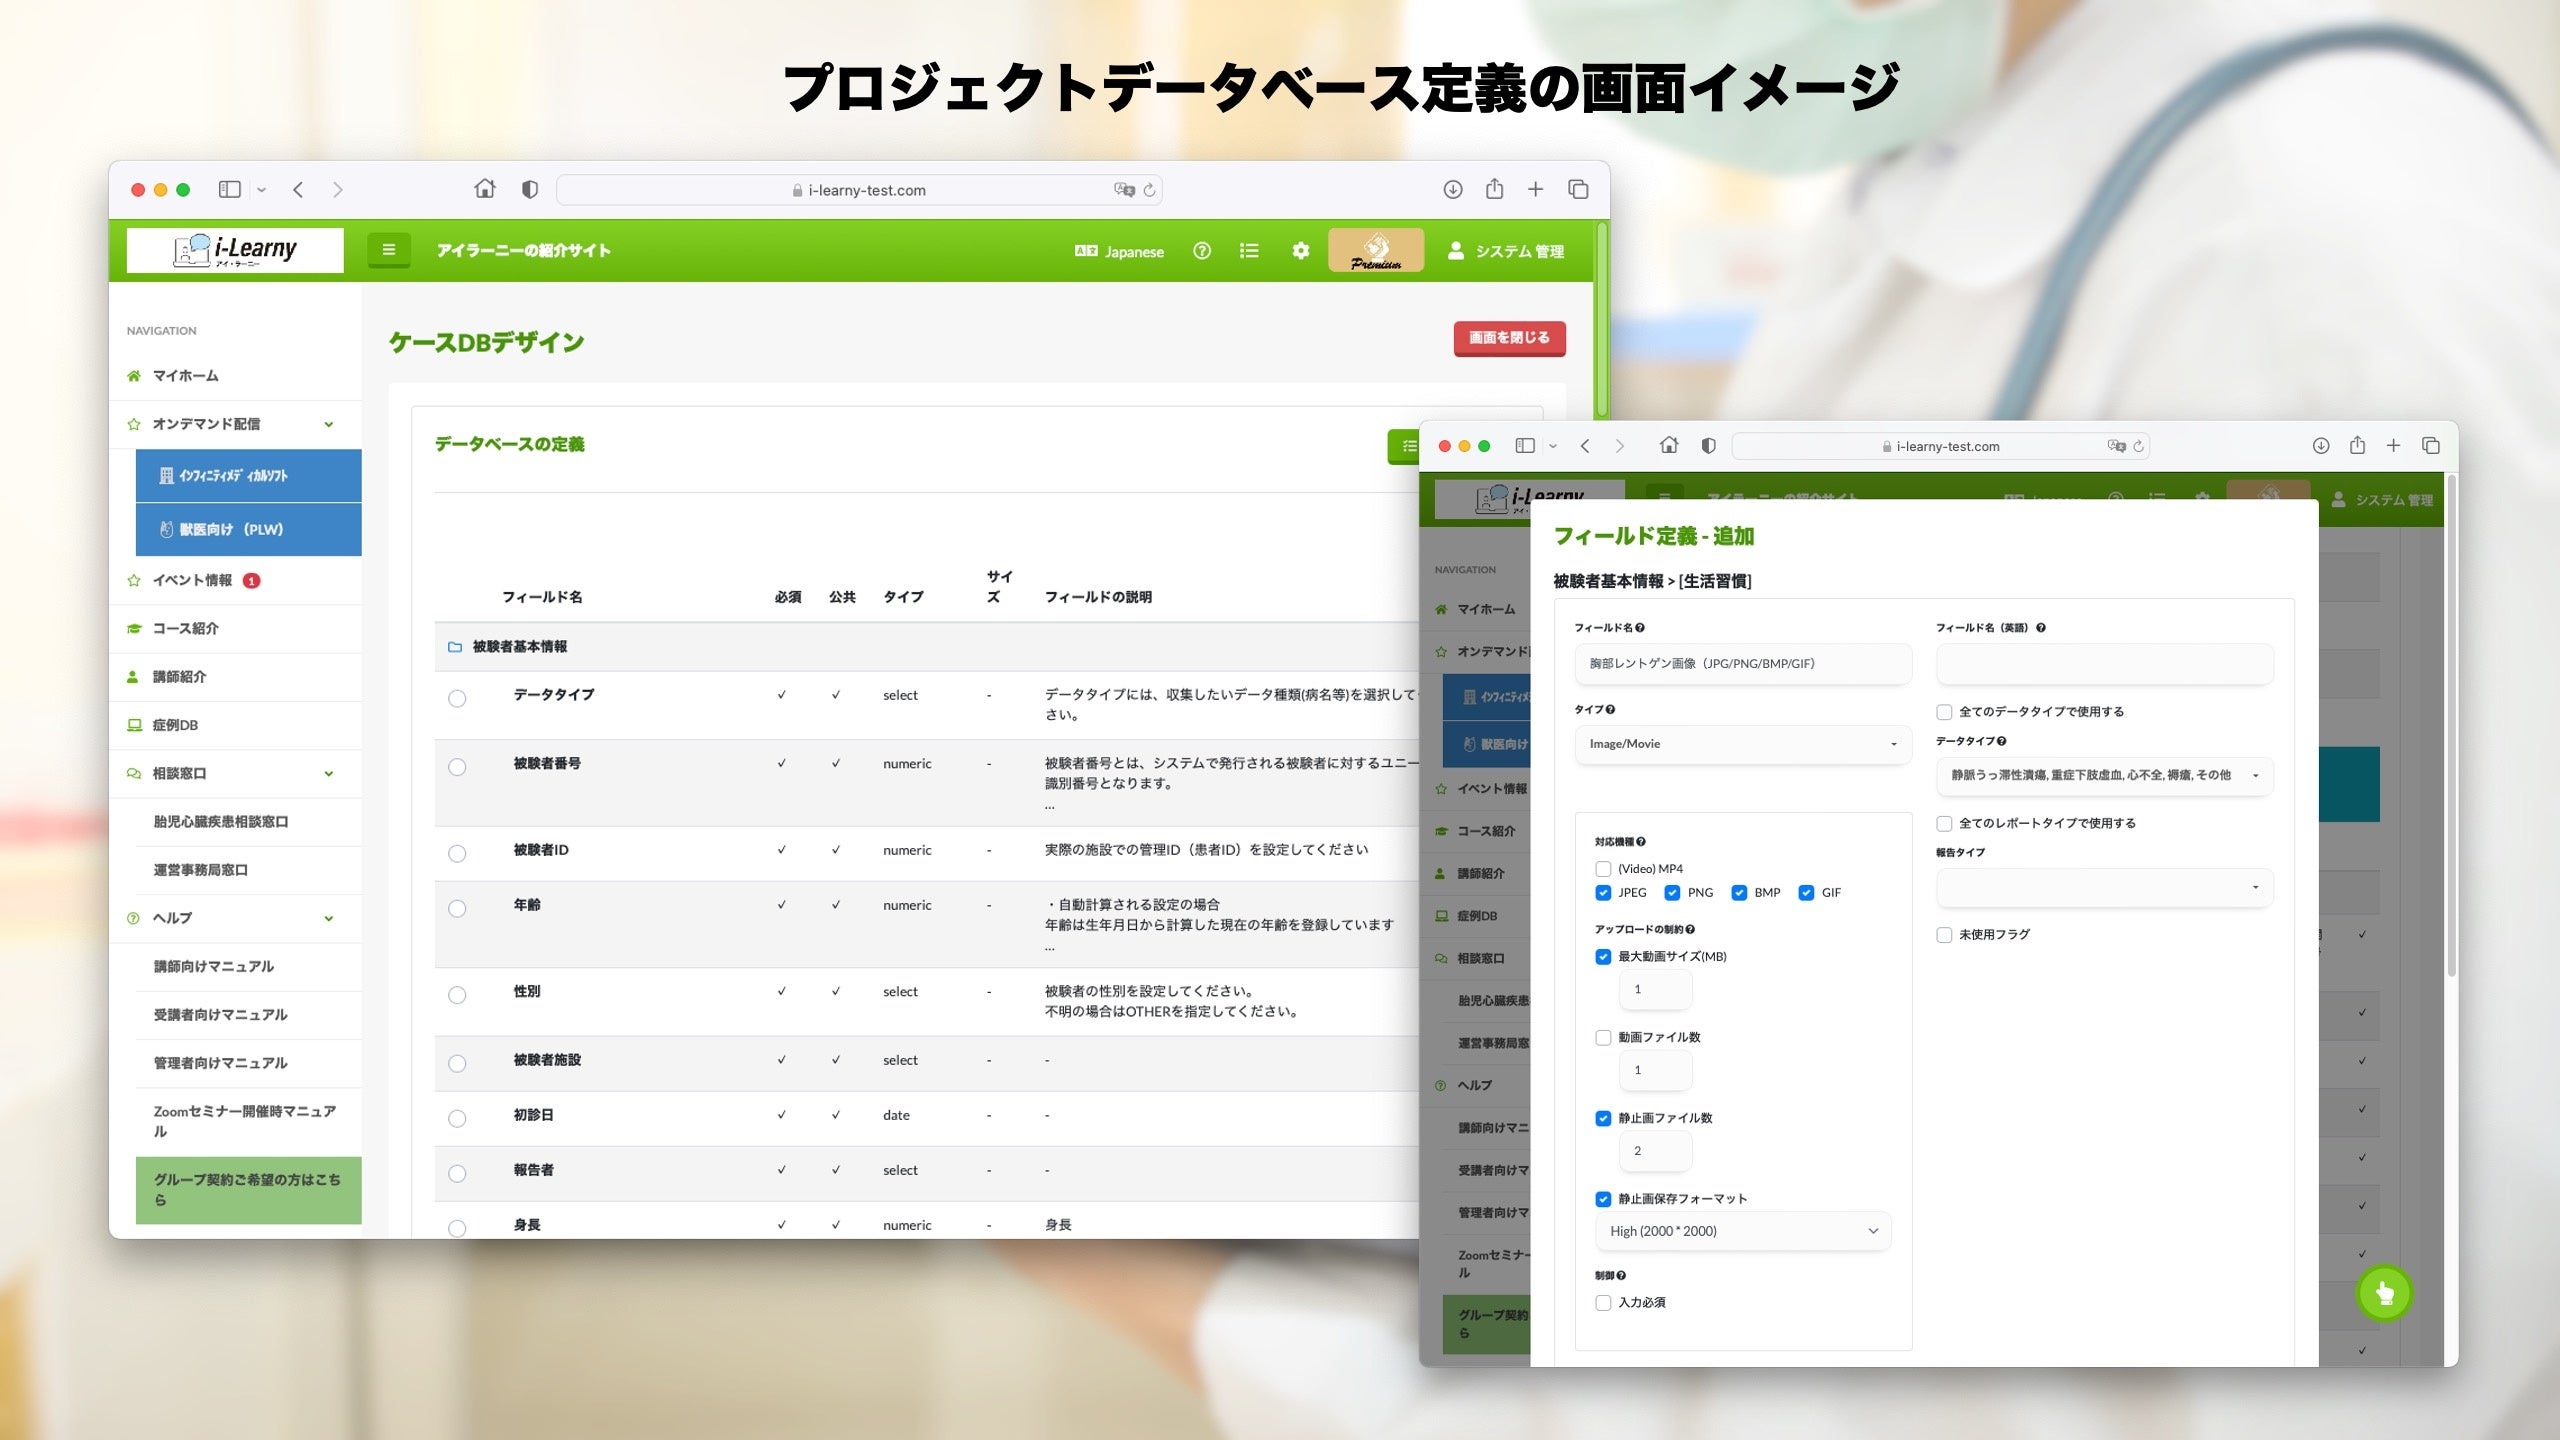Select the radio button for データタイプ row
The image size is (2560, 1440).
457,698
